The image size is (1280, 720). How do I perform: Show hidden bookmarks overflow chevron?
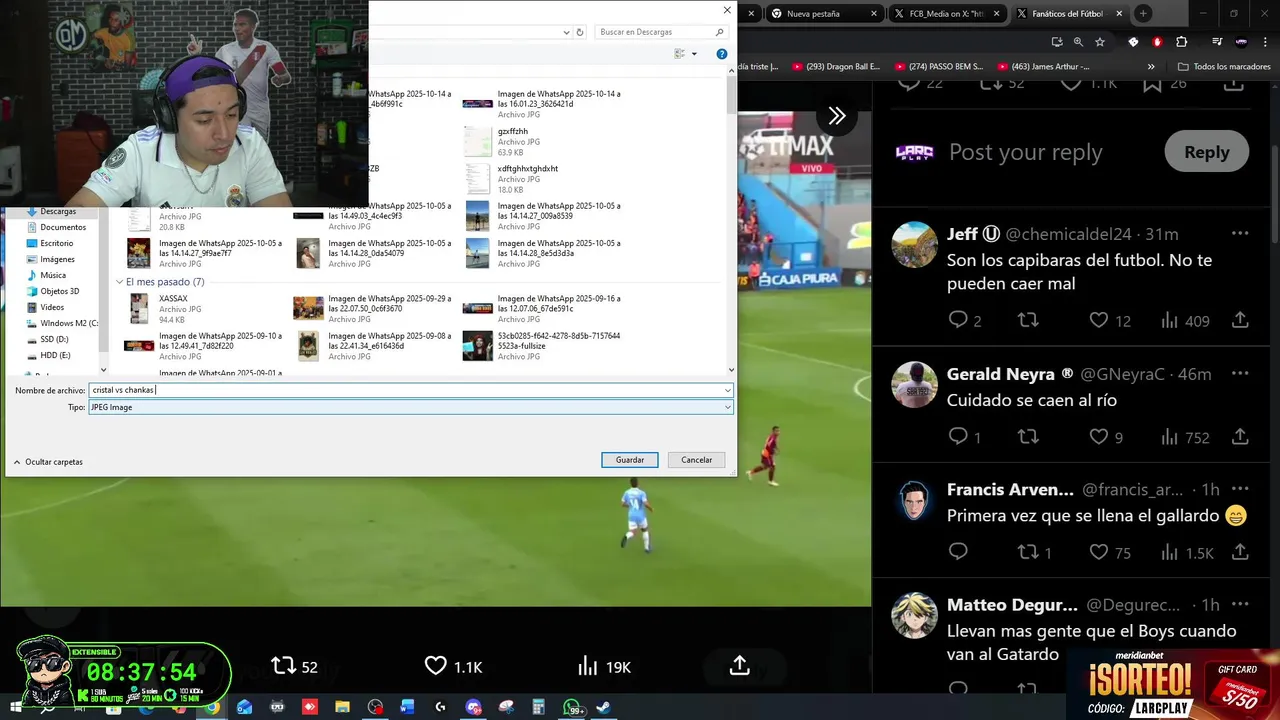pyautogui.click(x=1151, y=67)
